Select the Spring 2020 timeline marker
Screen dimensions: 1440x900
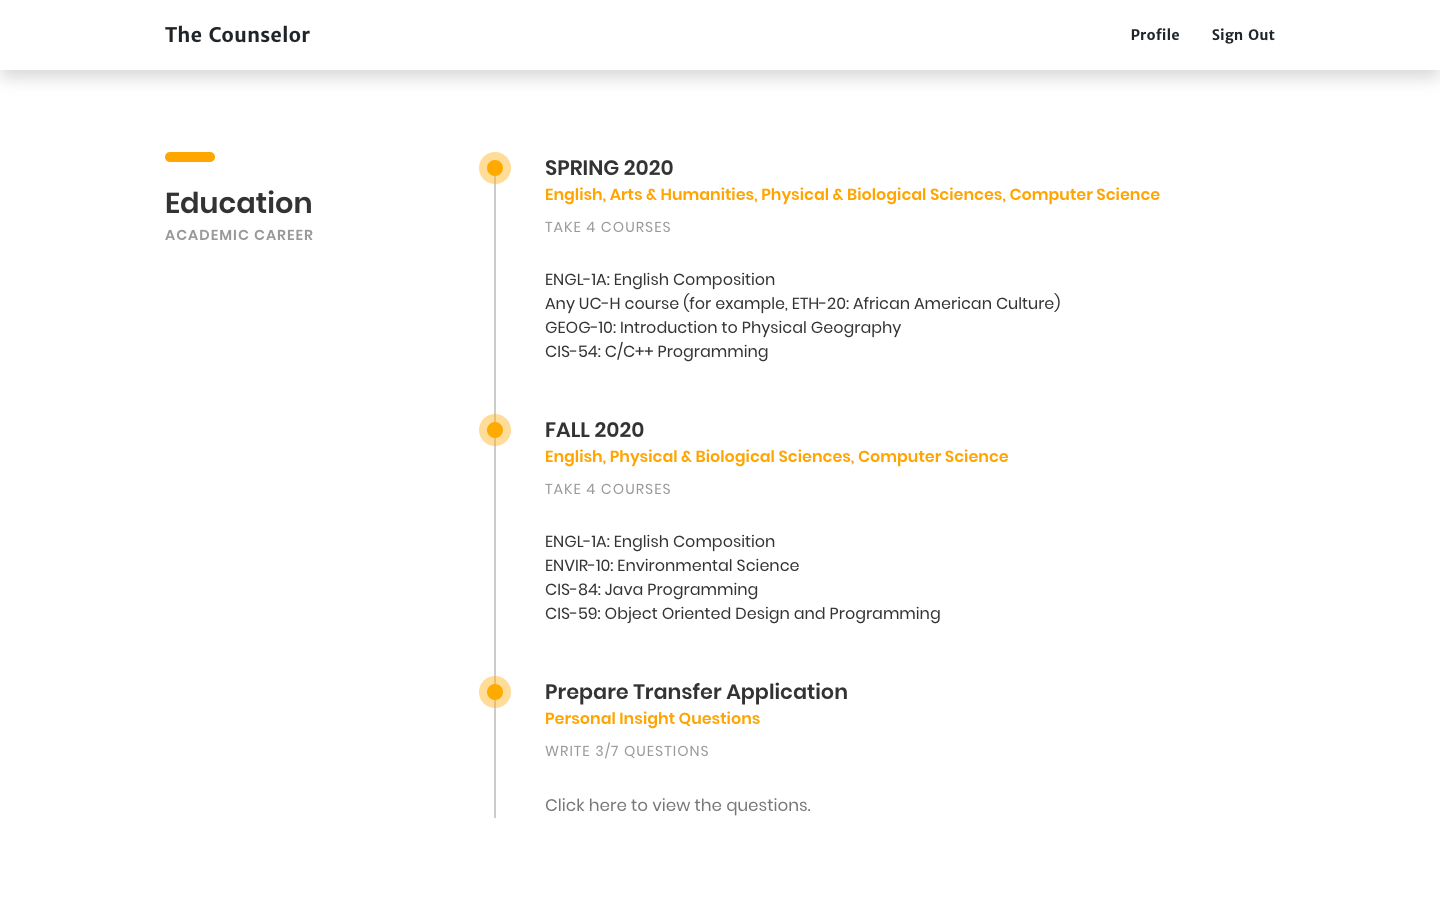pos(495,168)
